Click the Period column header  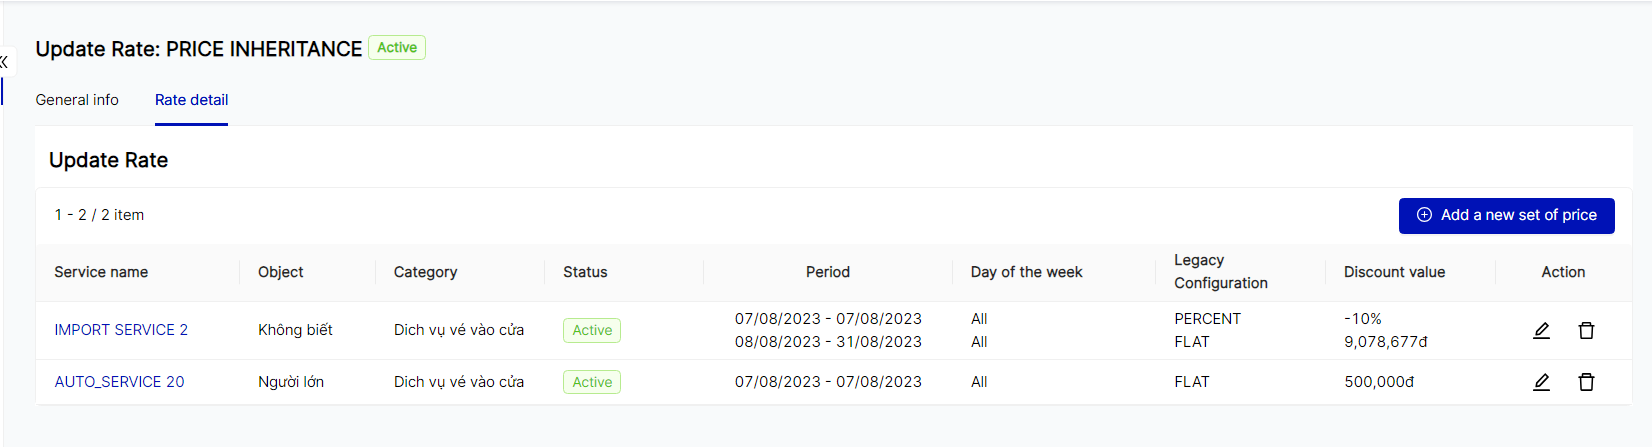[x=828, y=272]
